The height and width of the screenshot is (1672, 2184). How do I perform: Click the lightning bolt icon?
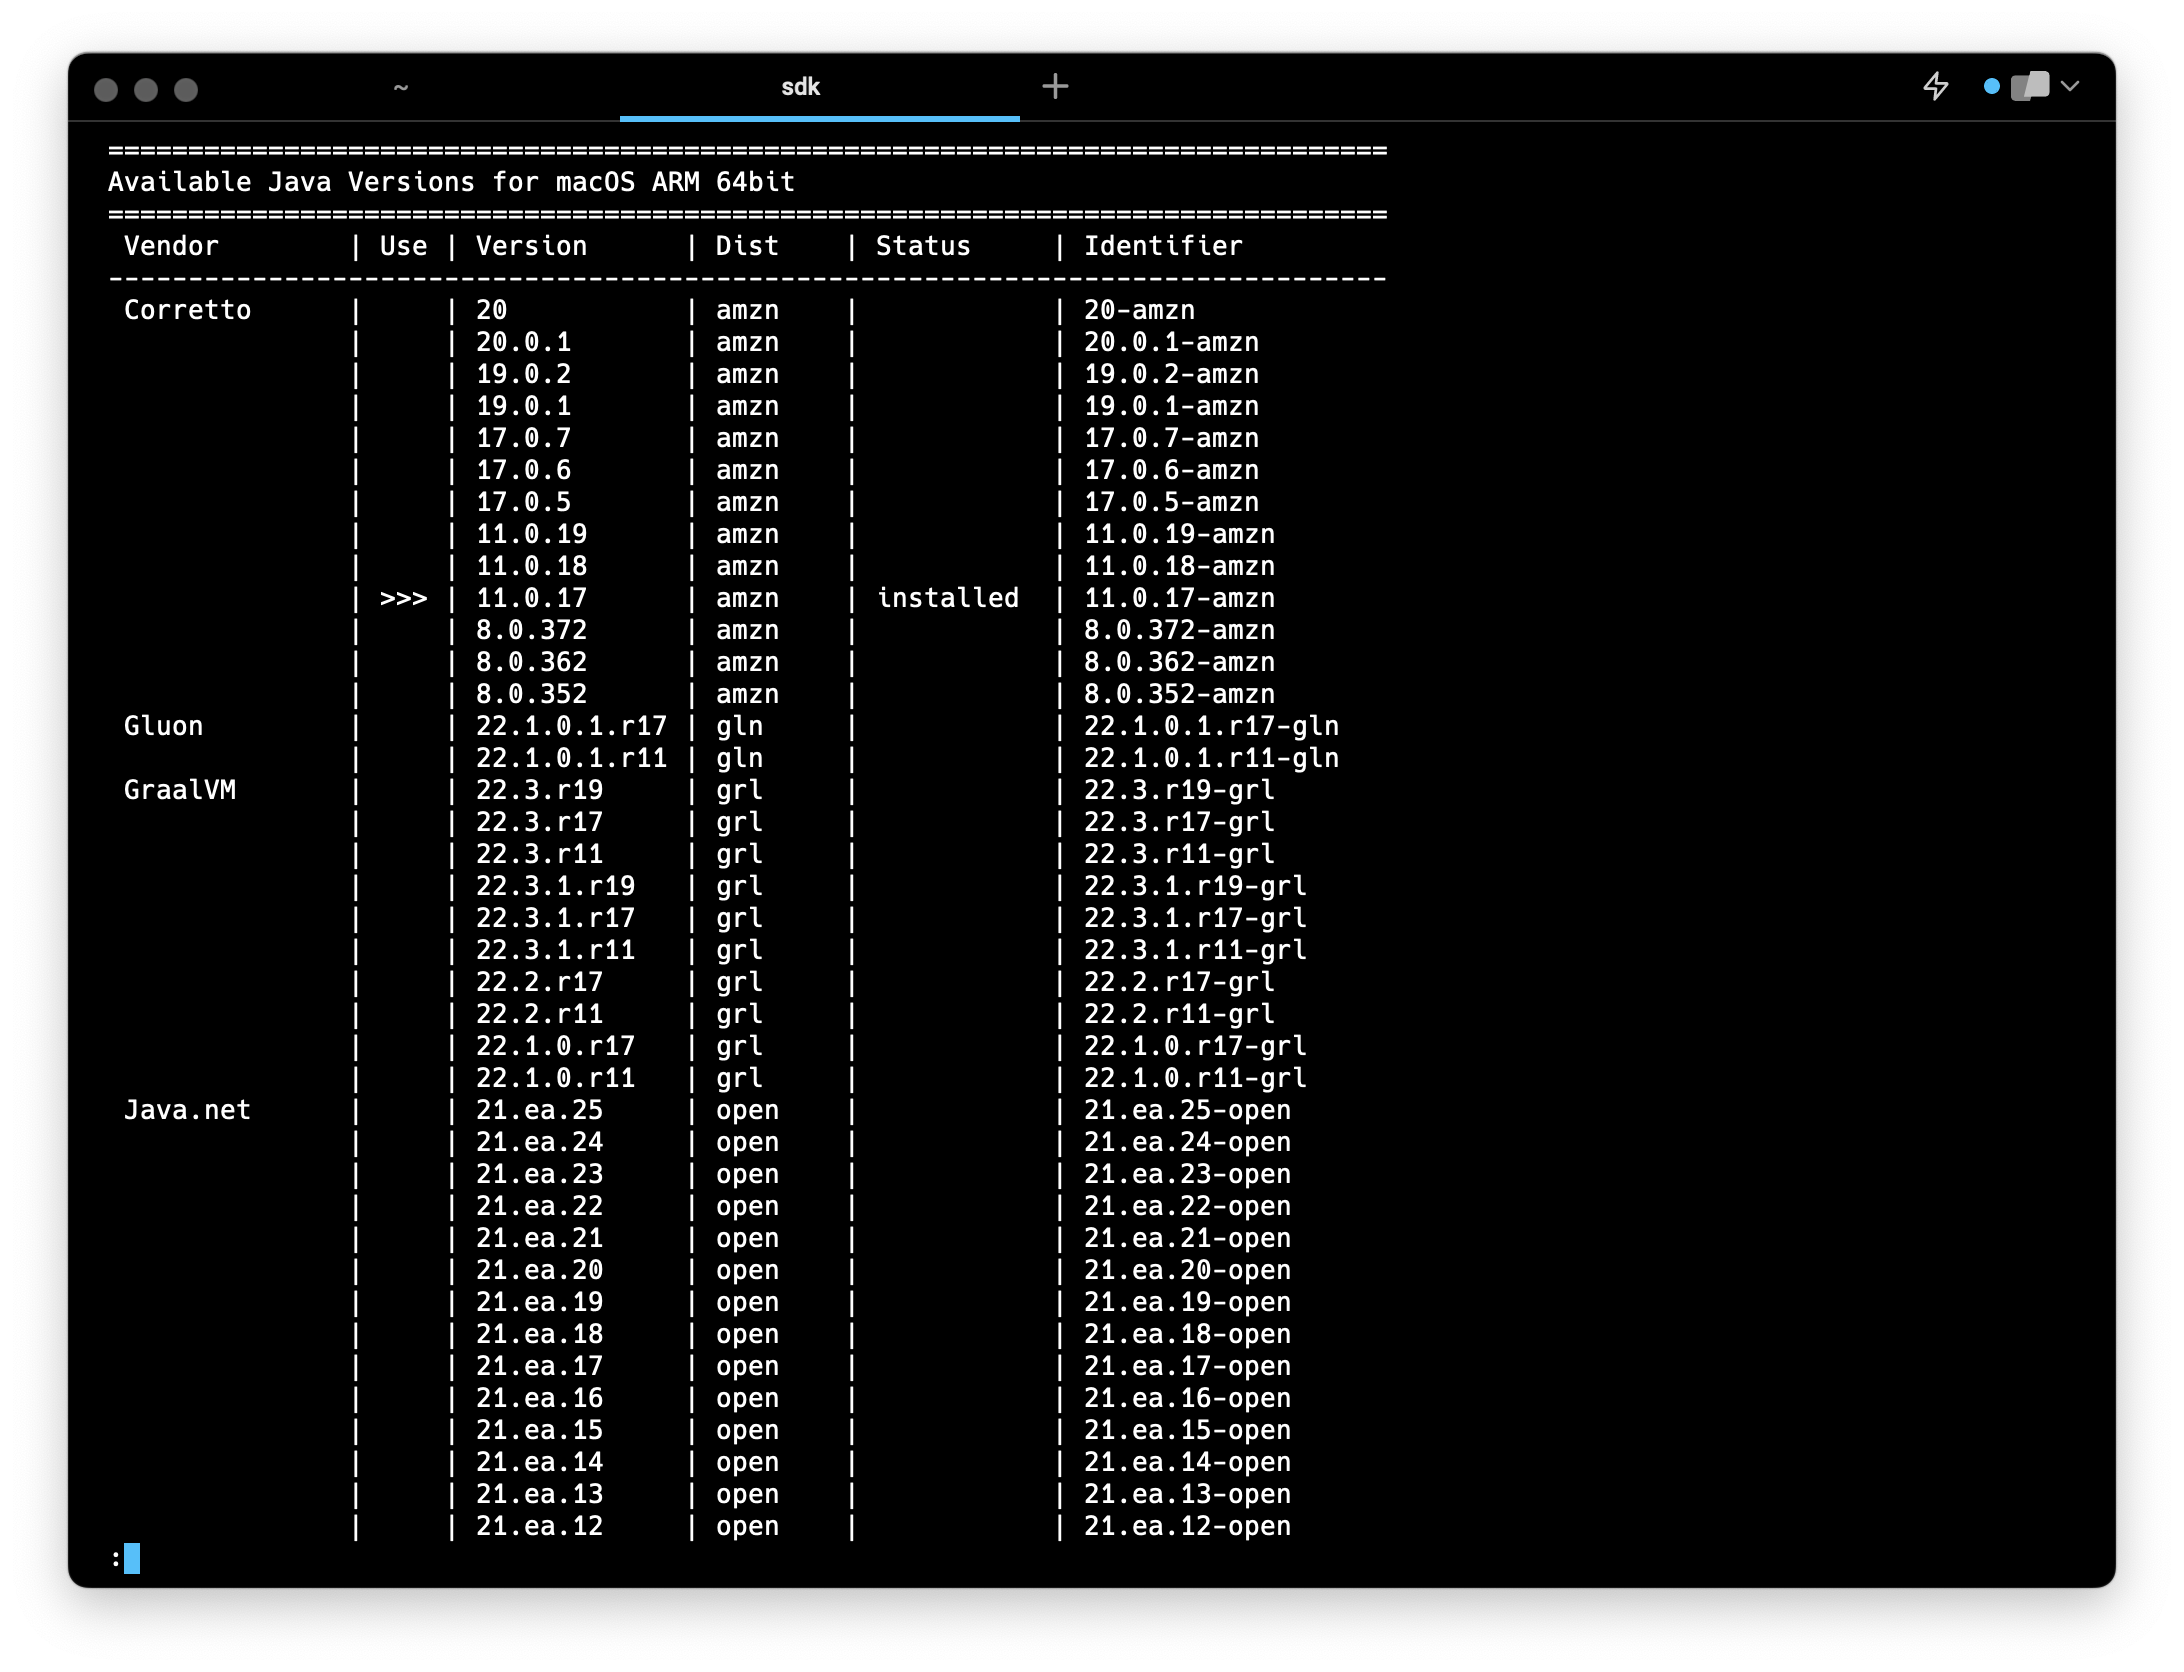click(x=1936, y=87)
